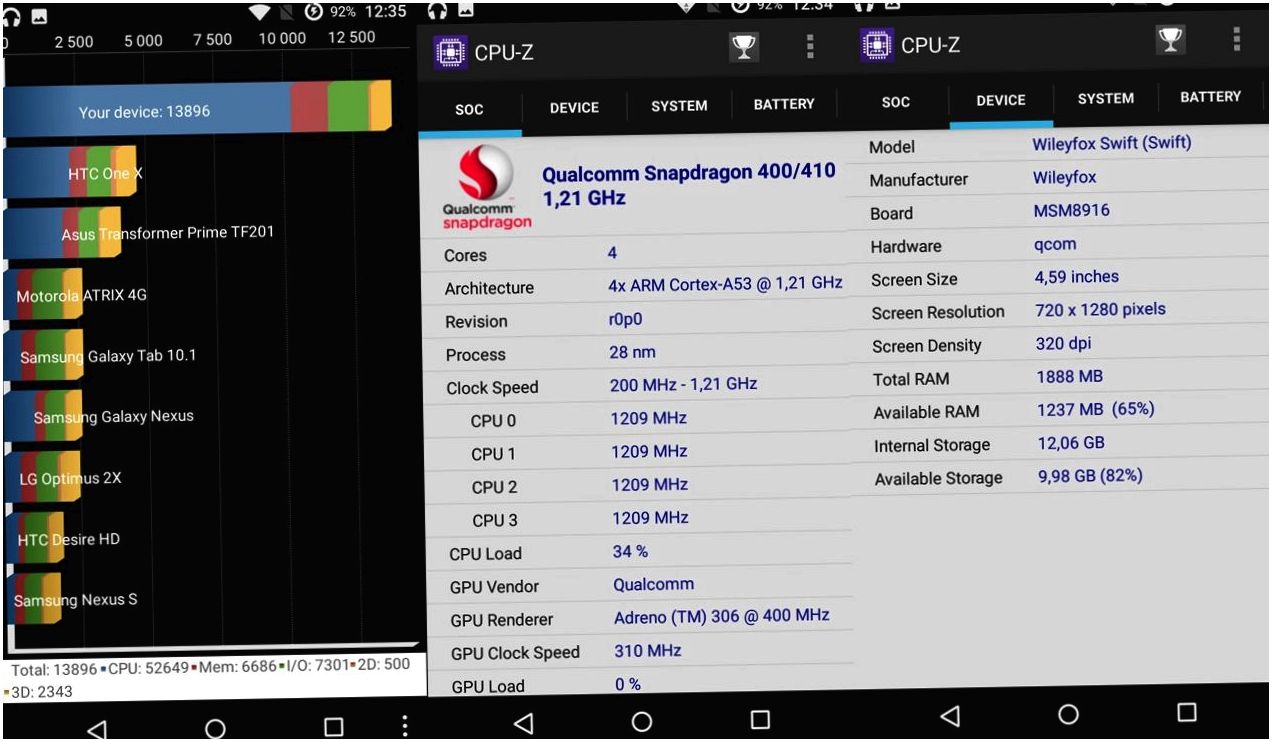Tap CPU-Z chip app icon in right panel
Screen dimensions: 1272x742
(877, 45)
